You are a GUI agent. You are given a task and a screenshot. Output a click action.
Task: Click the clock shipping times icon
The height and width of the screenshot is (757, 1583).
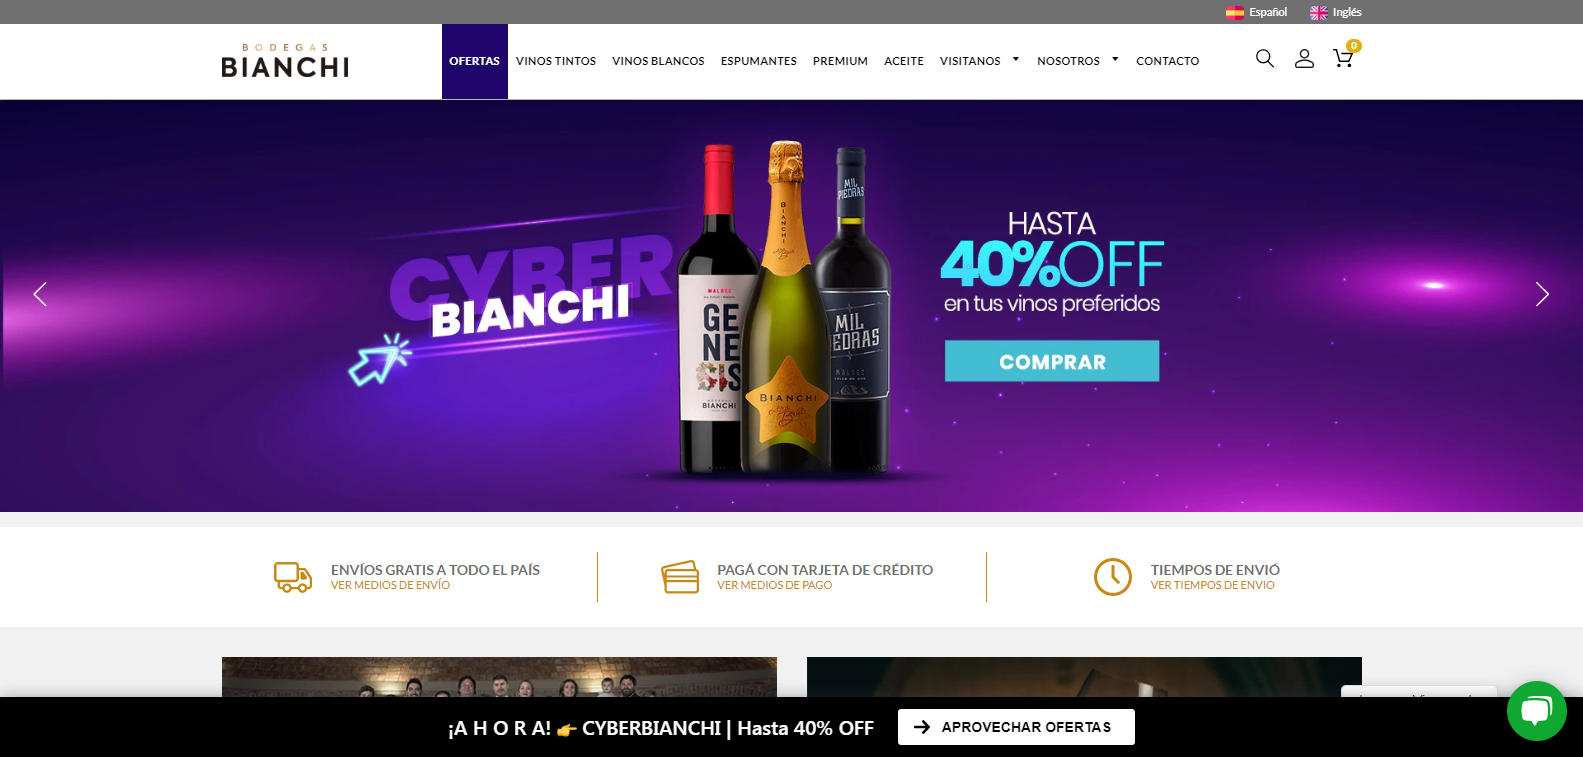pyautogui.click(x=1113, y=577)
